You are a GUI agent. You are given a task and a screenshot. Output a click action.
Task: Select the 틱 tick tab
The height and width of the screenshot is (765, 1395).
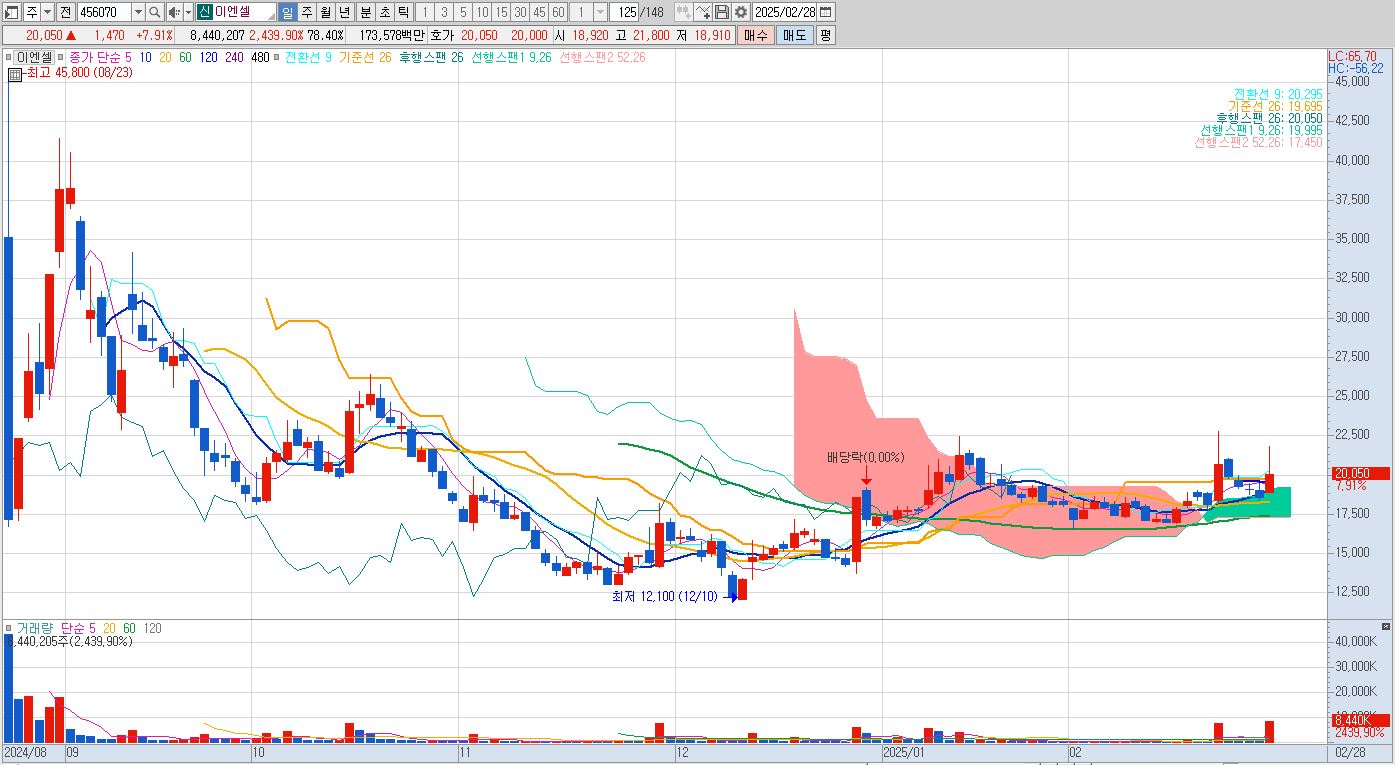point(403,12)
